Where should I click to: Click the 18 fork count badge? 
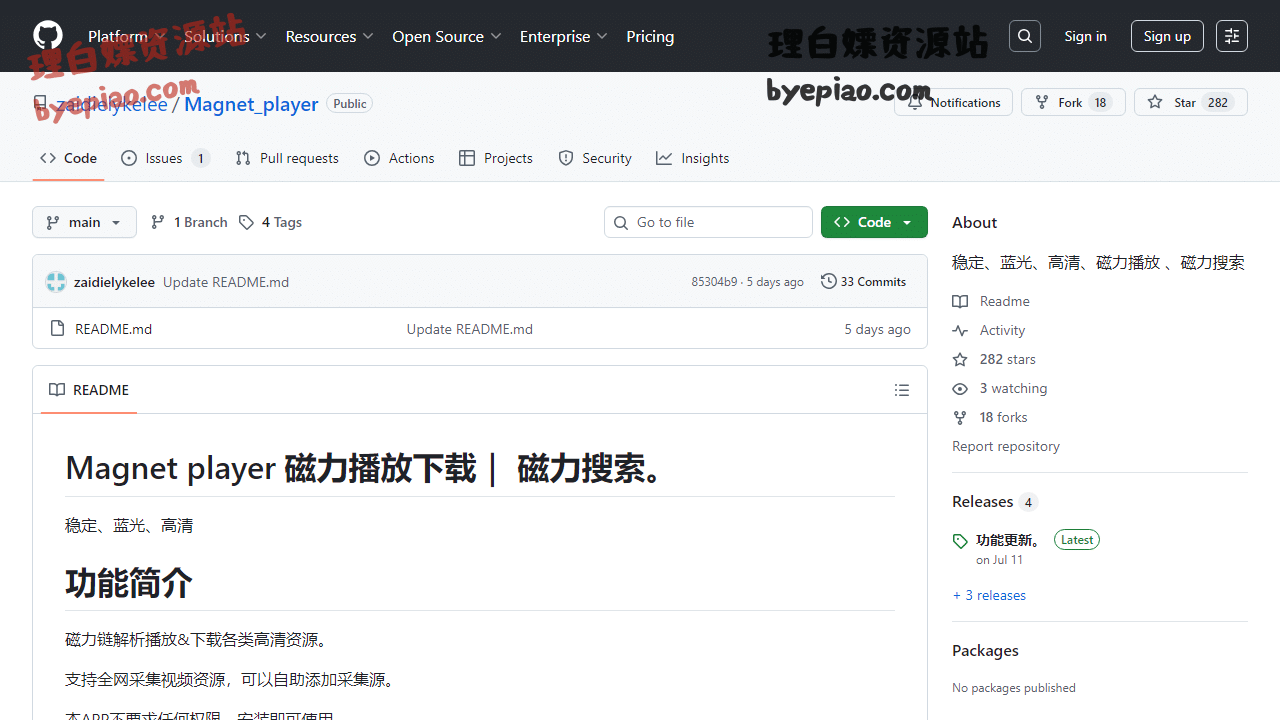coord(1100,102)
